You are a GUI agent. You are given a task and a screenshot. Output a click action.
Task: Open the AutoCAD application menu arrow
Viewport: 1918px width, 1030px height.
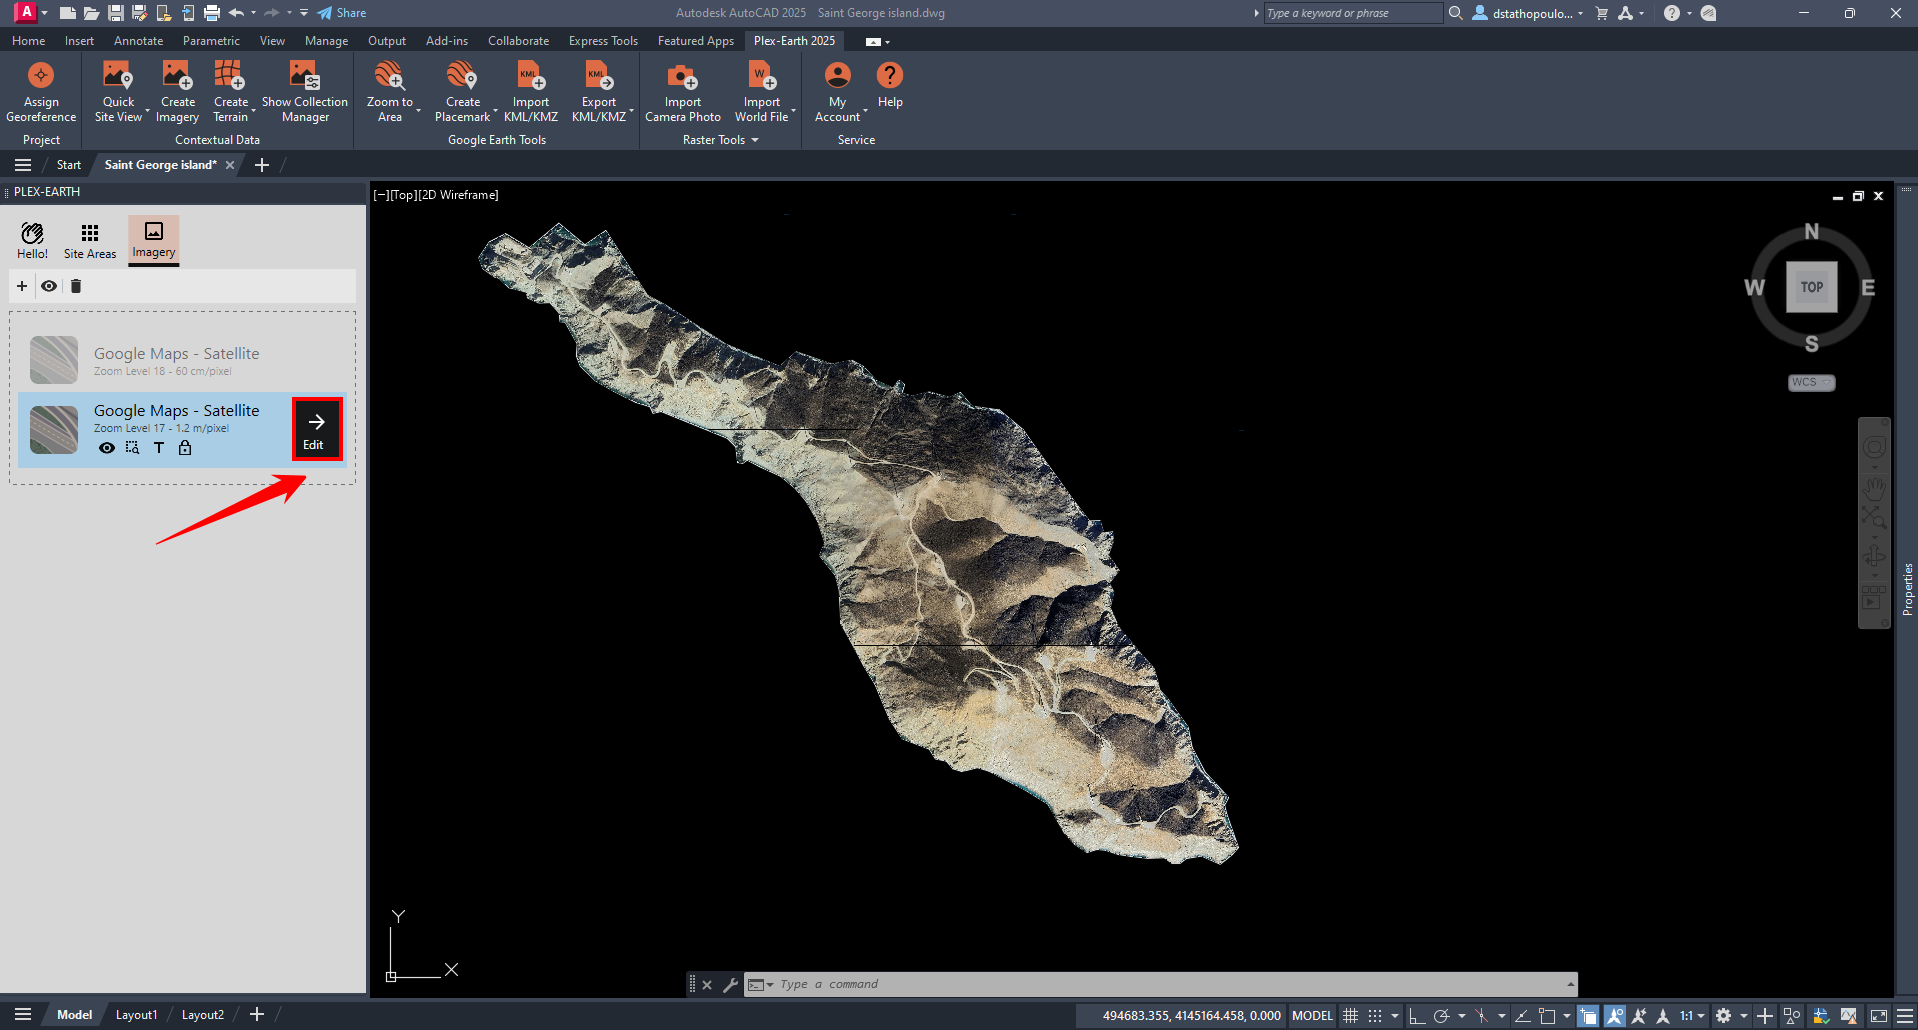44,13
